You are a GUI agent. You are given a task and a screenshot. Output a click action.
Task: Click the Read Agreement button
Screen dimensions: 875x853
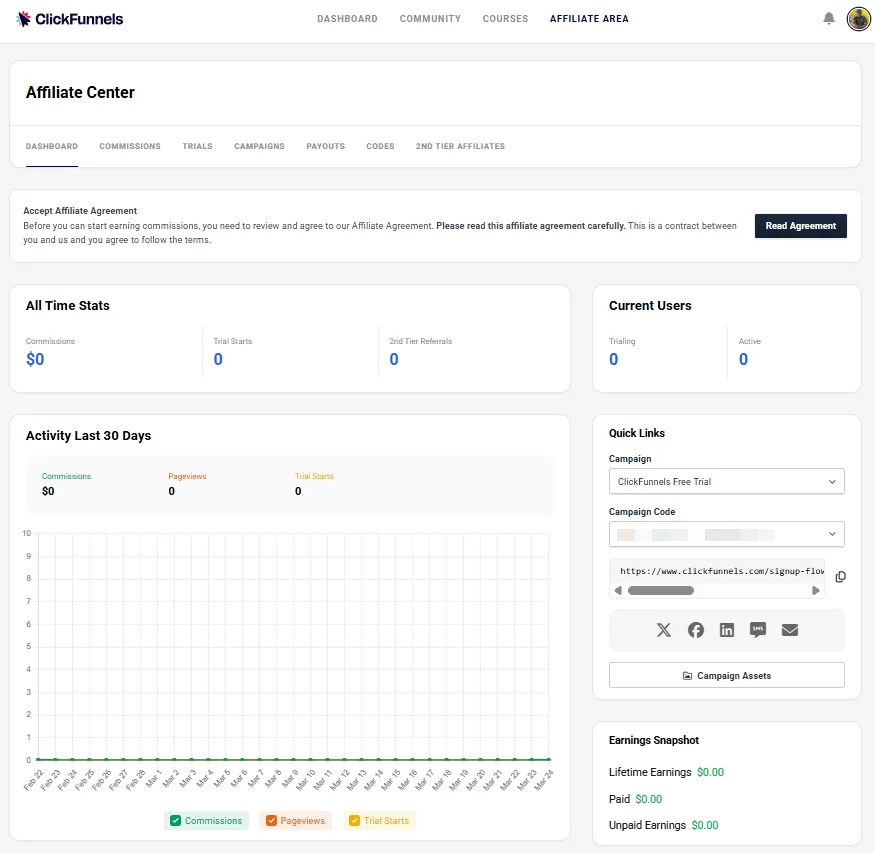tap(801, 226)
